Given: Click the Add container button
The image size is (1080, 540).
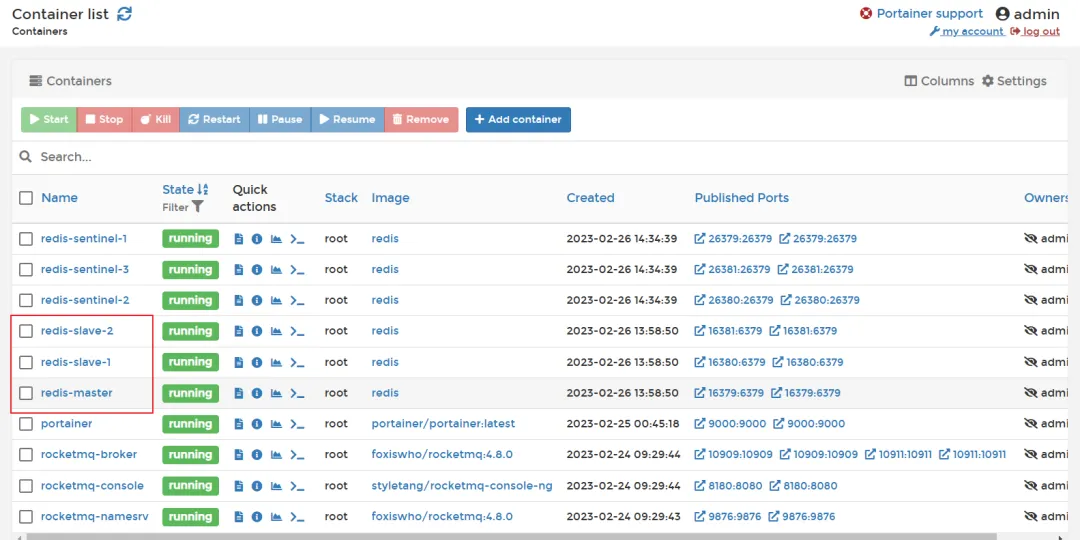Looking at the screenshot, I should [518, 119].
